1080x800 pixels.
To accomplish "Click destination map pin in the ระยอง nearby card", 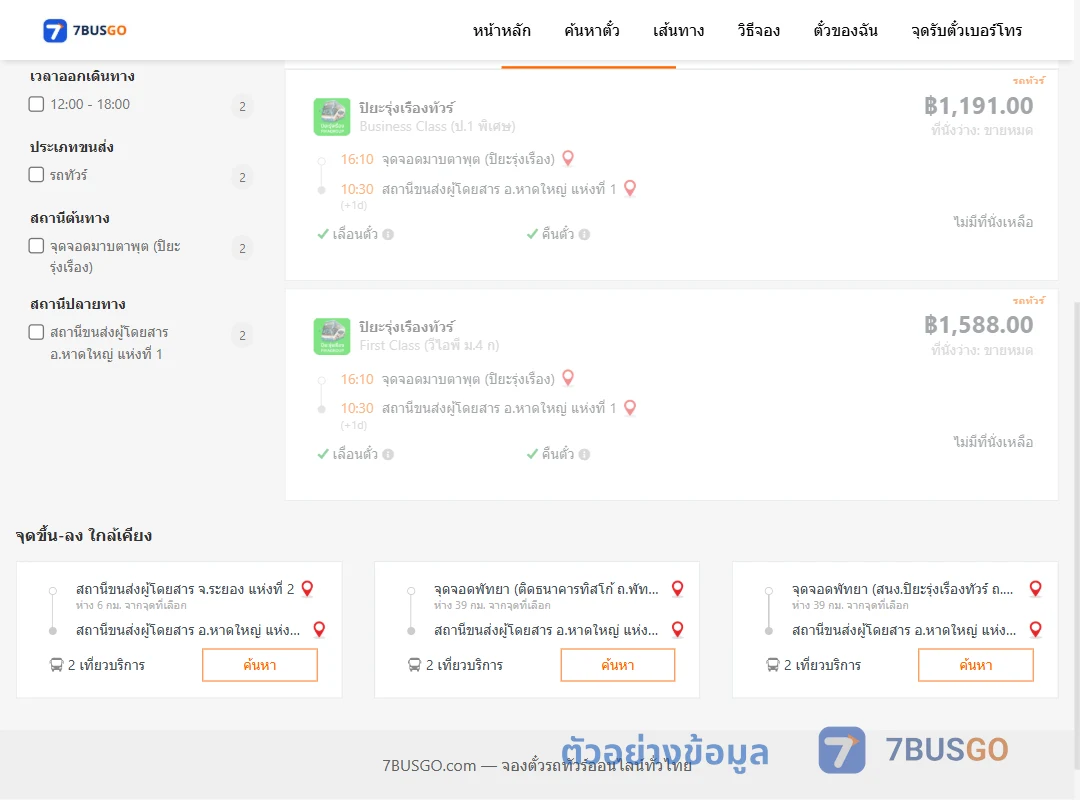I will tap(319, 628).
